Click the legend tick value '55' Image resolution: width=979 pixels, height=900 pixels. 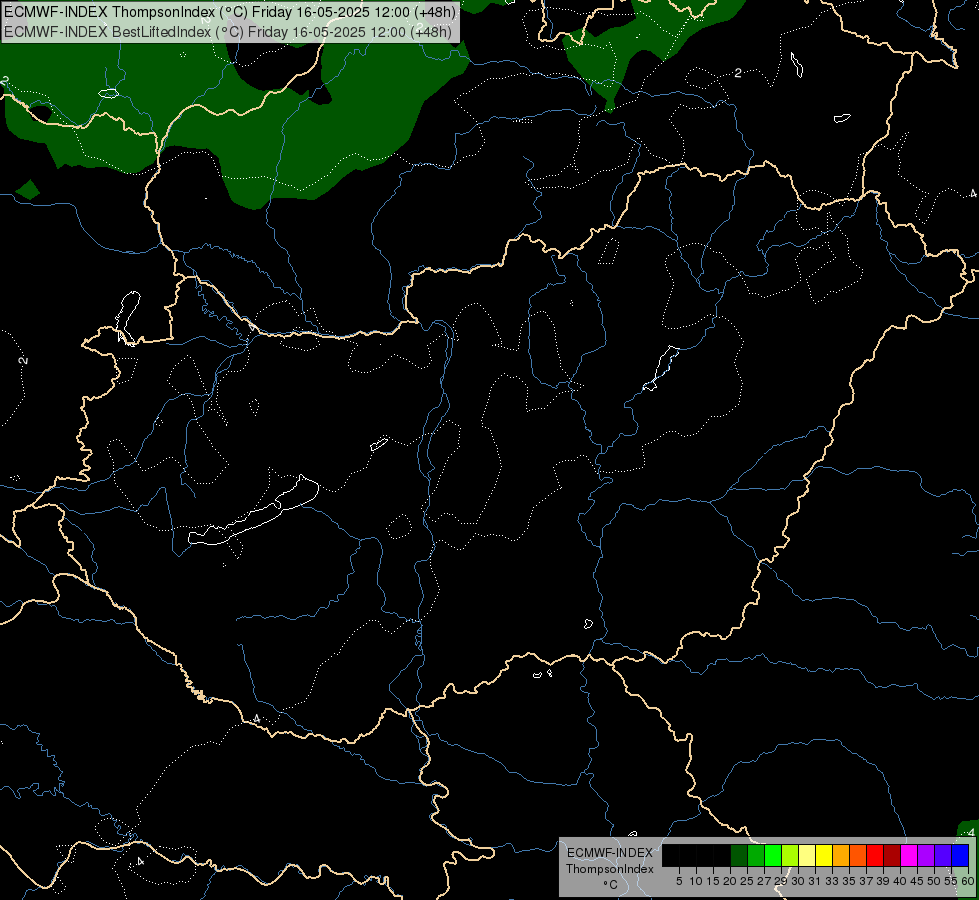coord(951,881)
